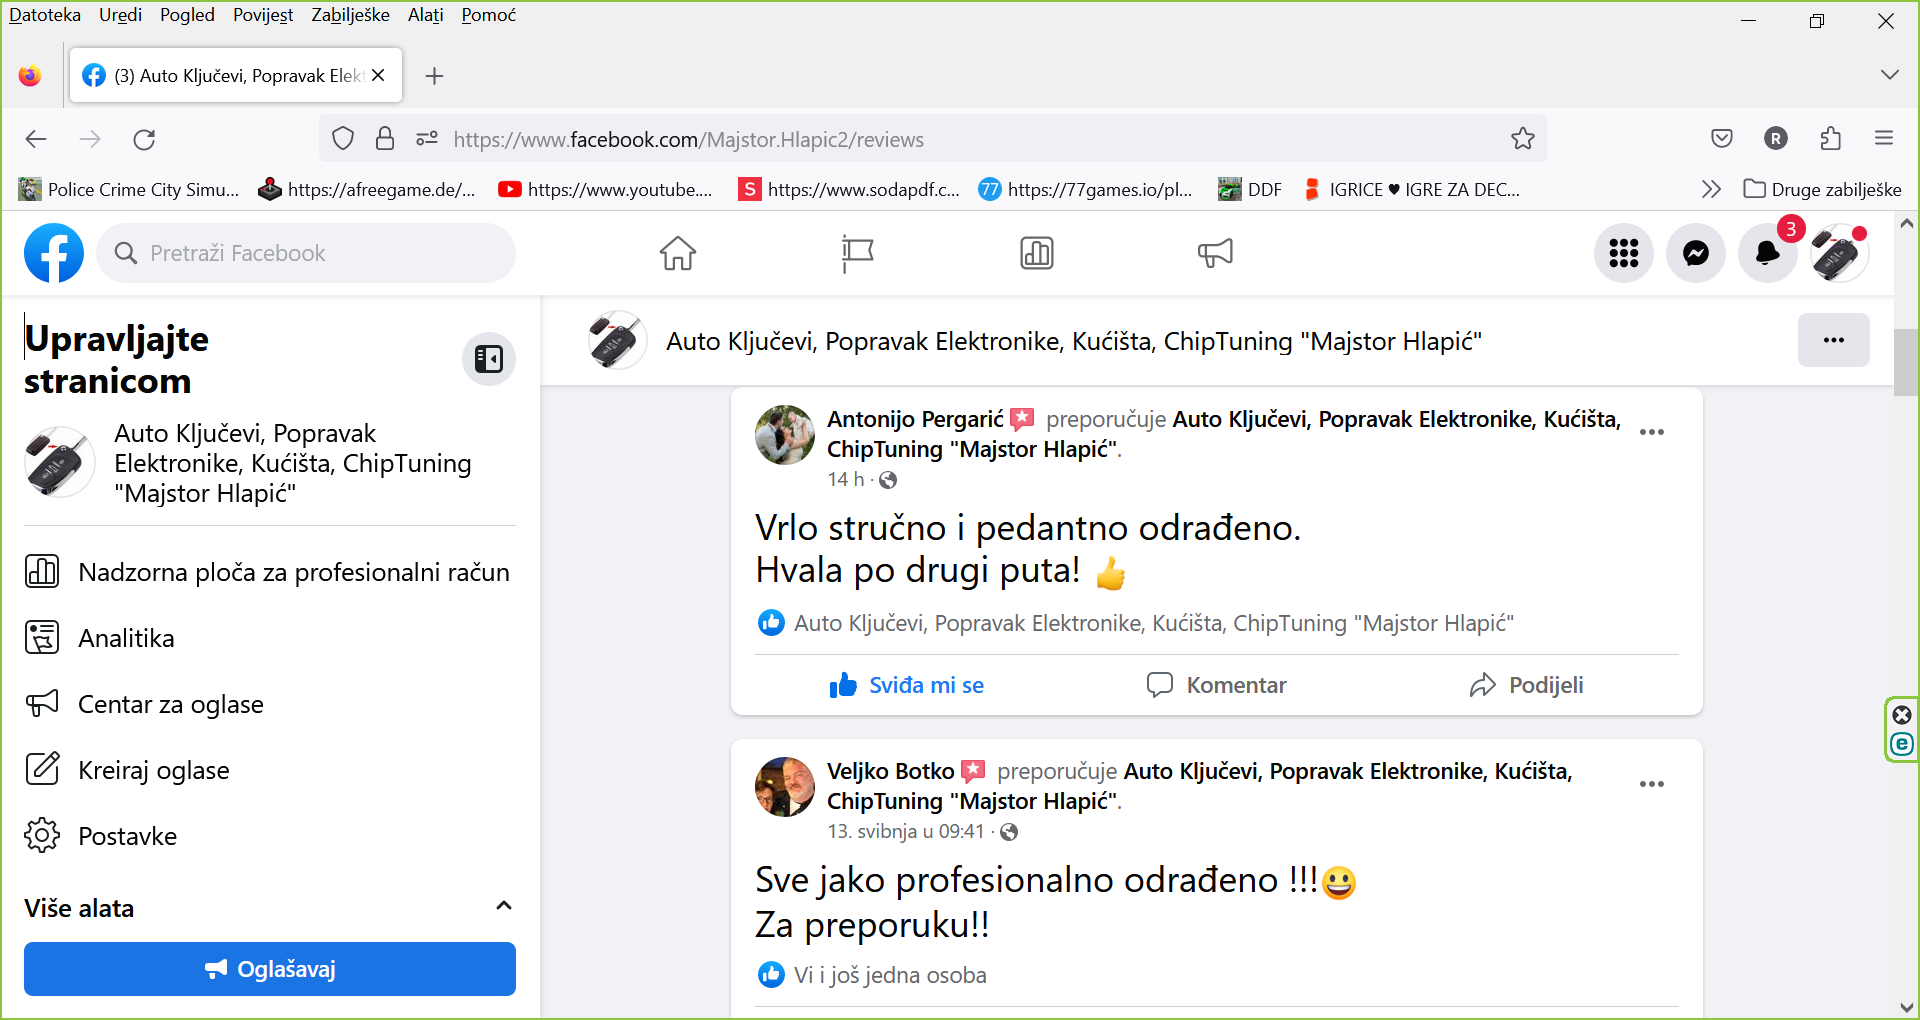
Task: Go to the Home feed icon
Action: tap(677, 253)
